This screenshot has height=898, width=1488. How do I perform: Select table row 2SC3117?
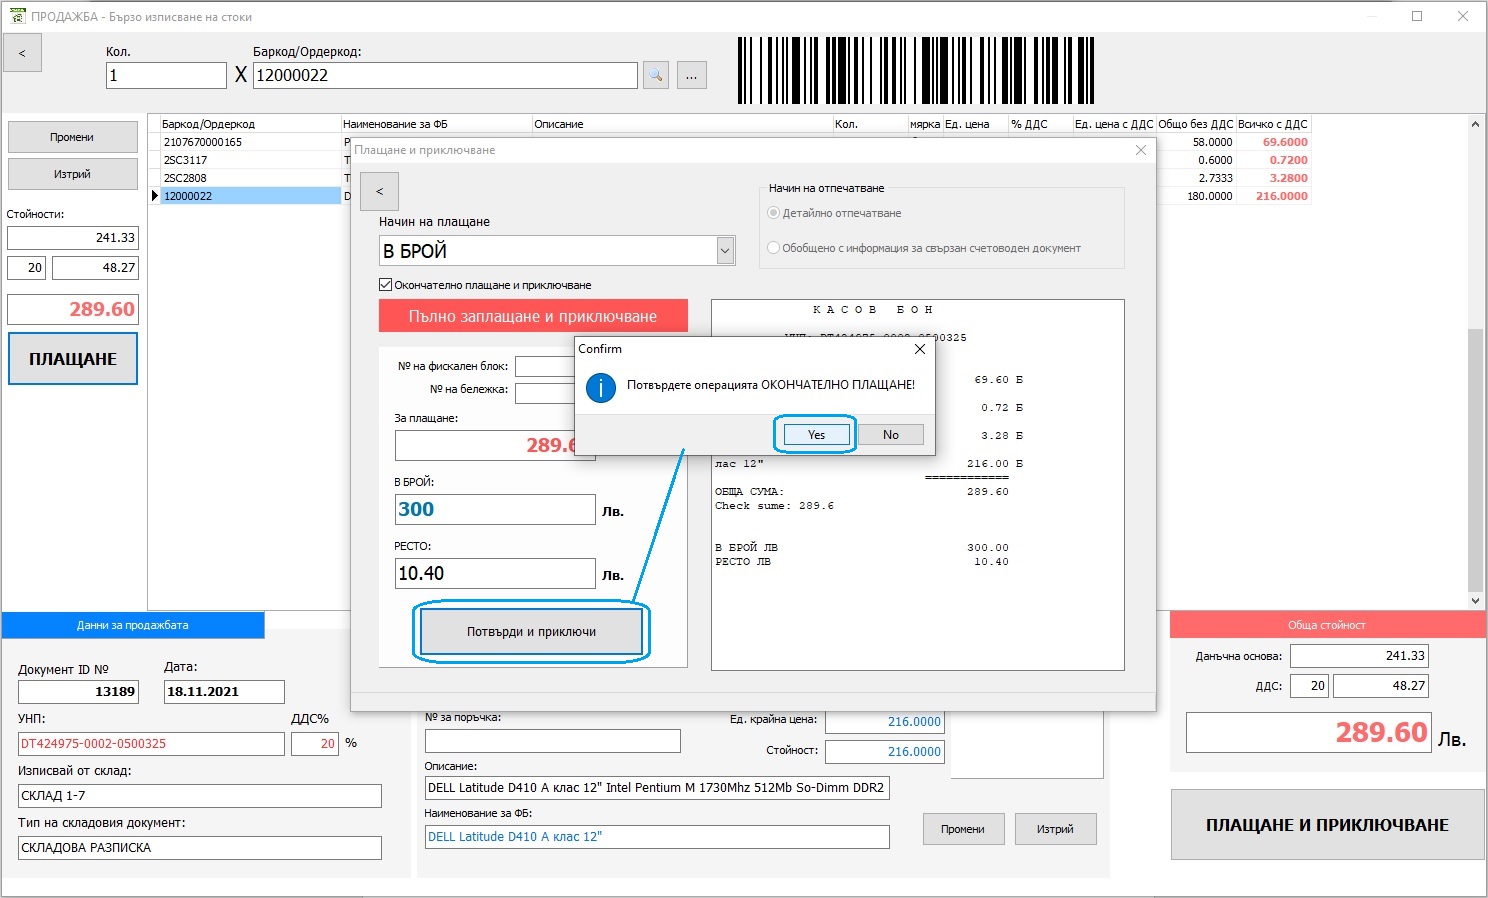click(250, 160)
